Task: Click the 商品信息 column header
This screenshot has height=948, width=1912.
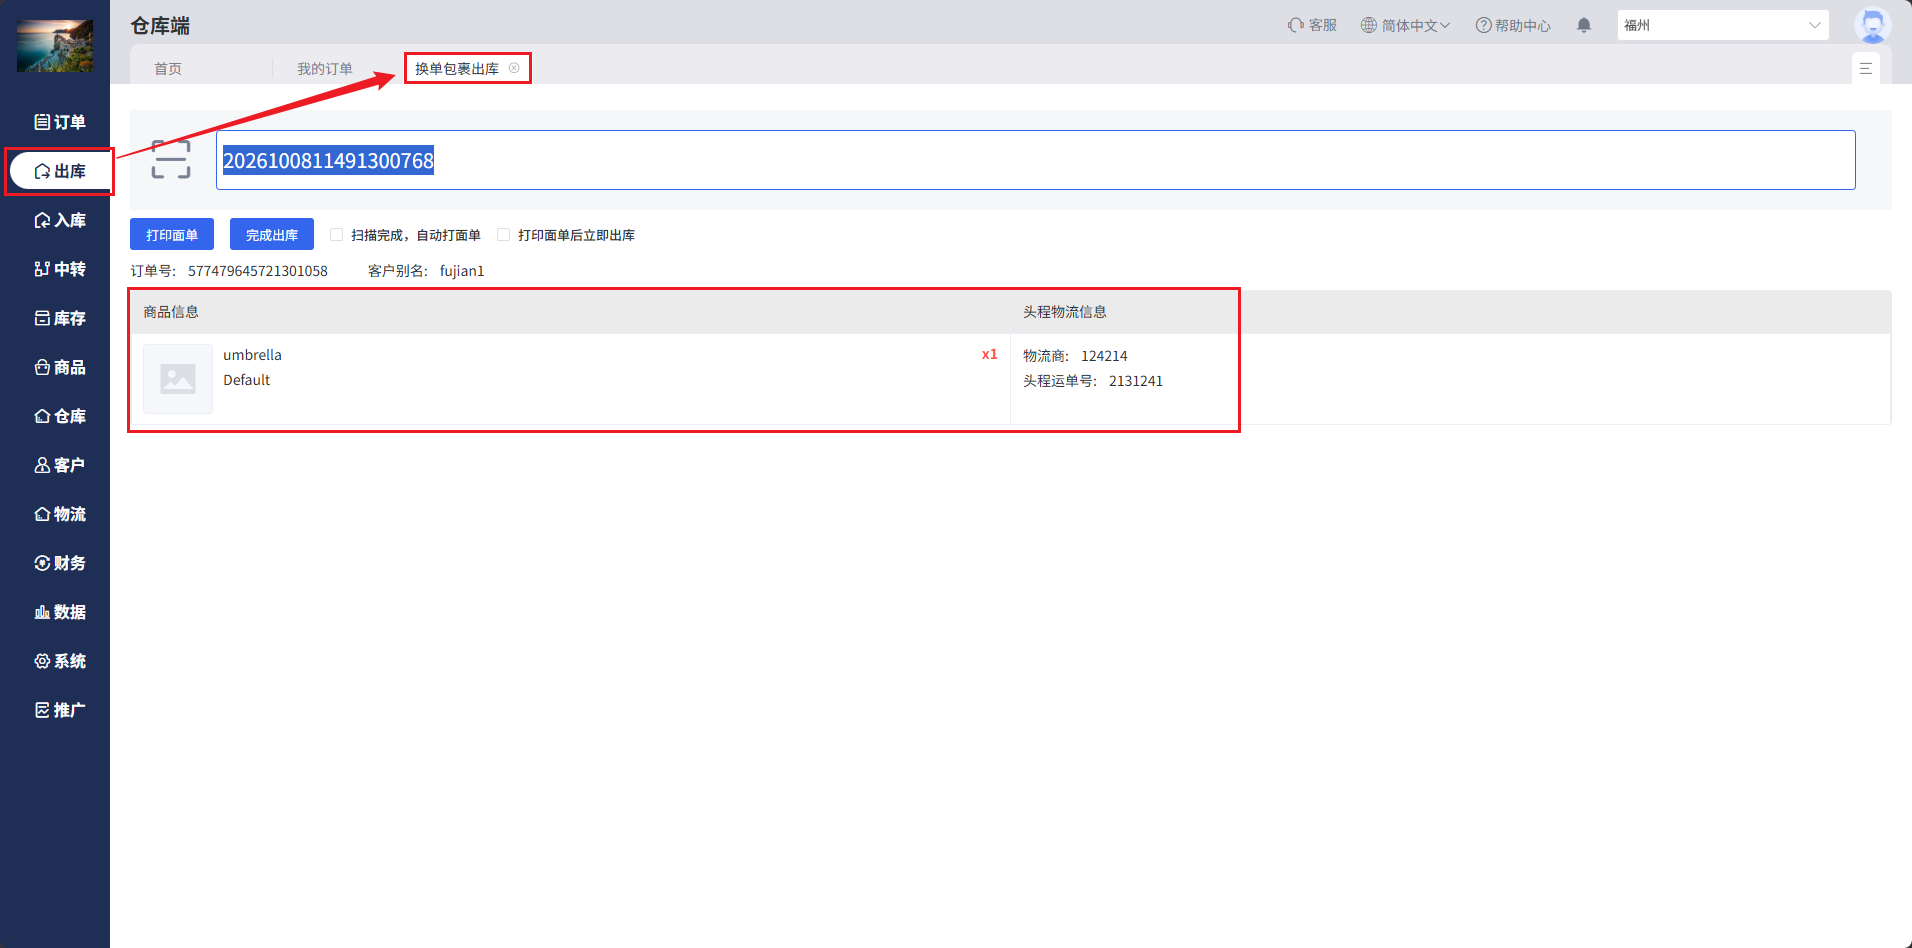Action: click(171, 312)
